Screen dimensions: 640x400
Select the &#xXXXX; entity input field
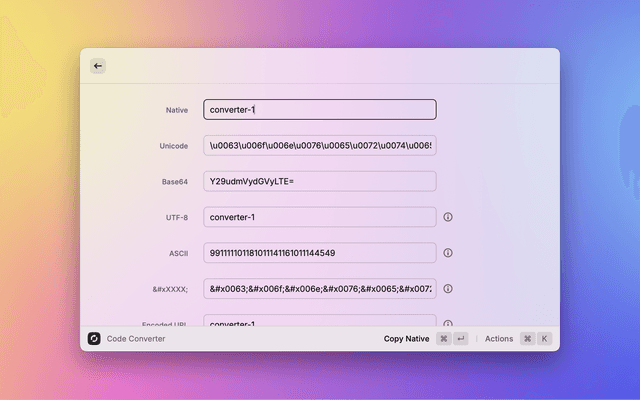coord(320,289)
